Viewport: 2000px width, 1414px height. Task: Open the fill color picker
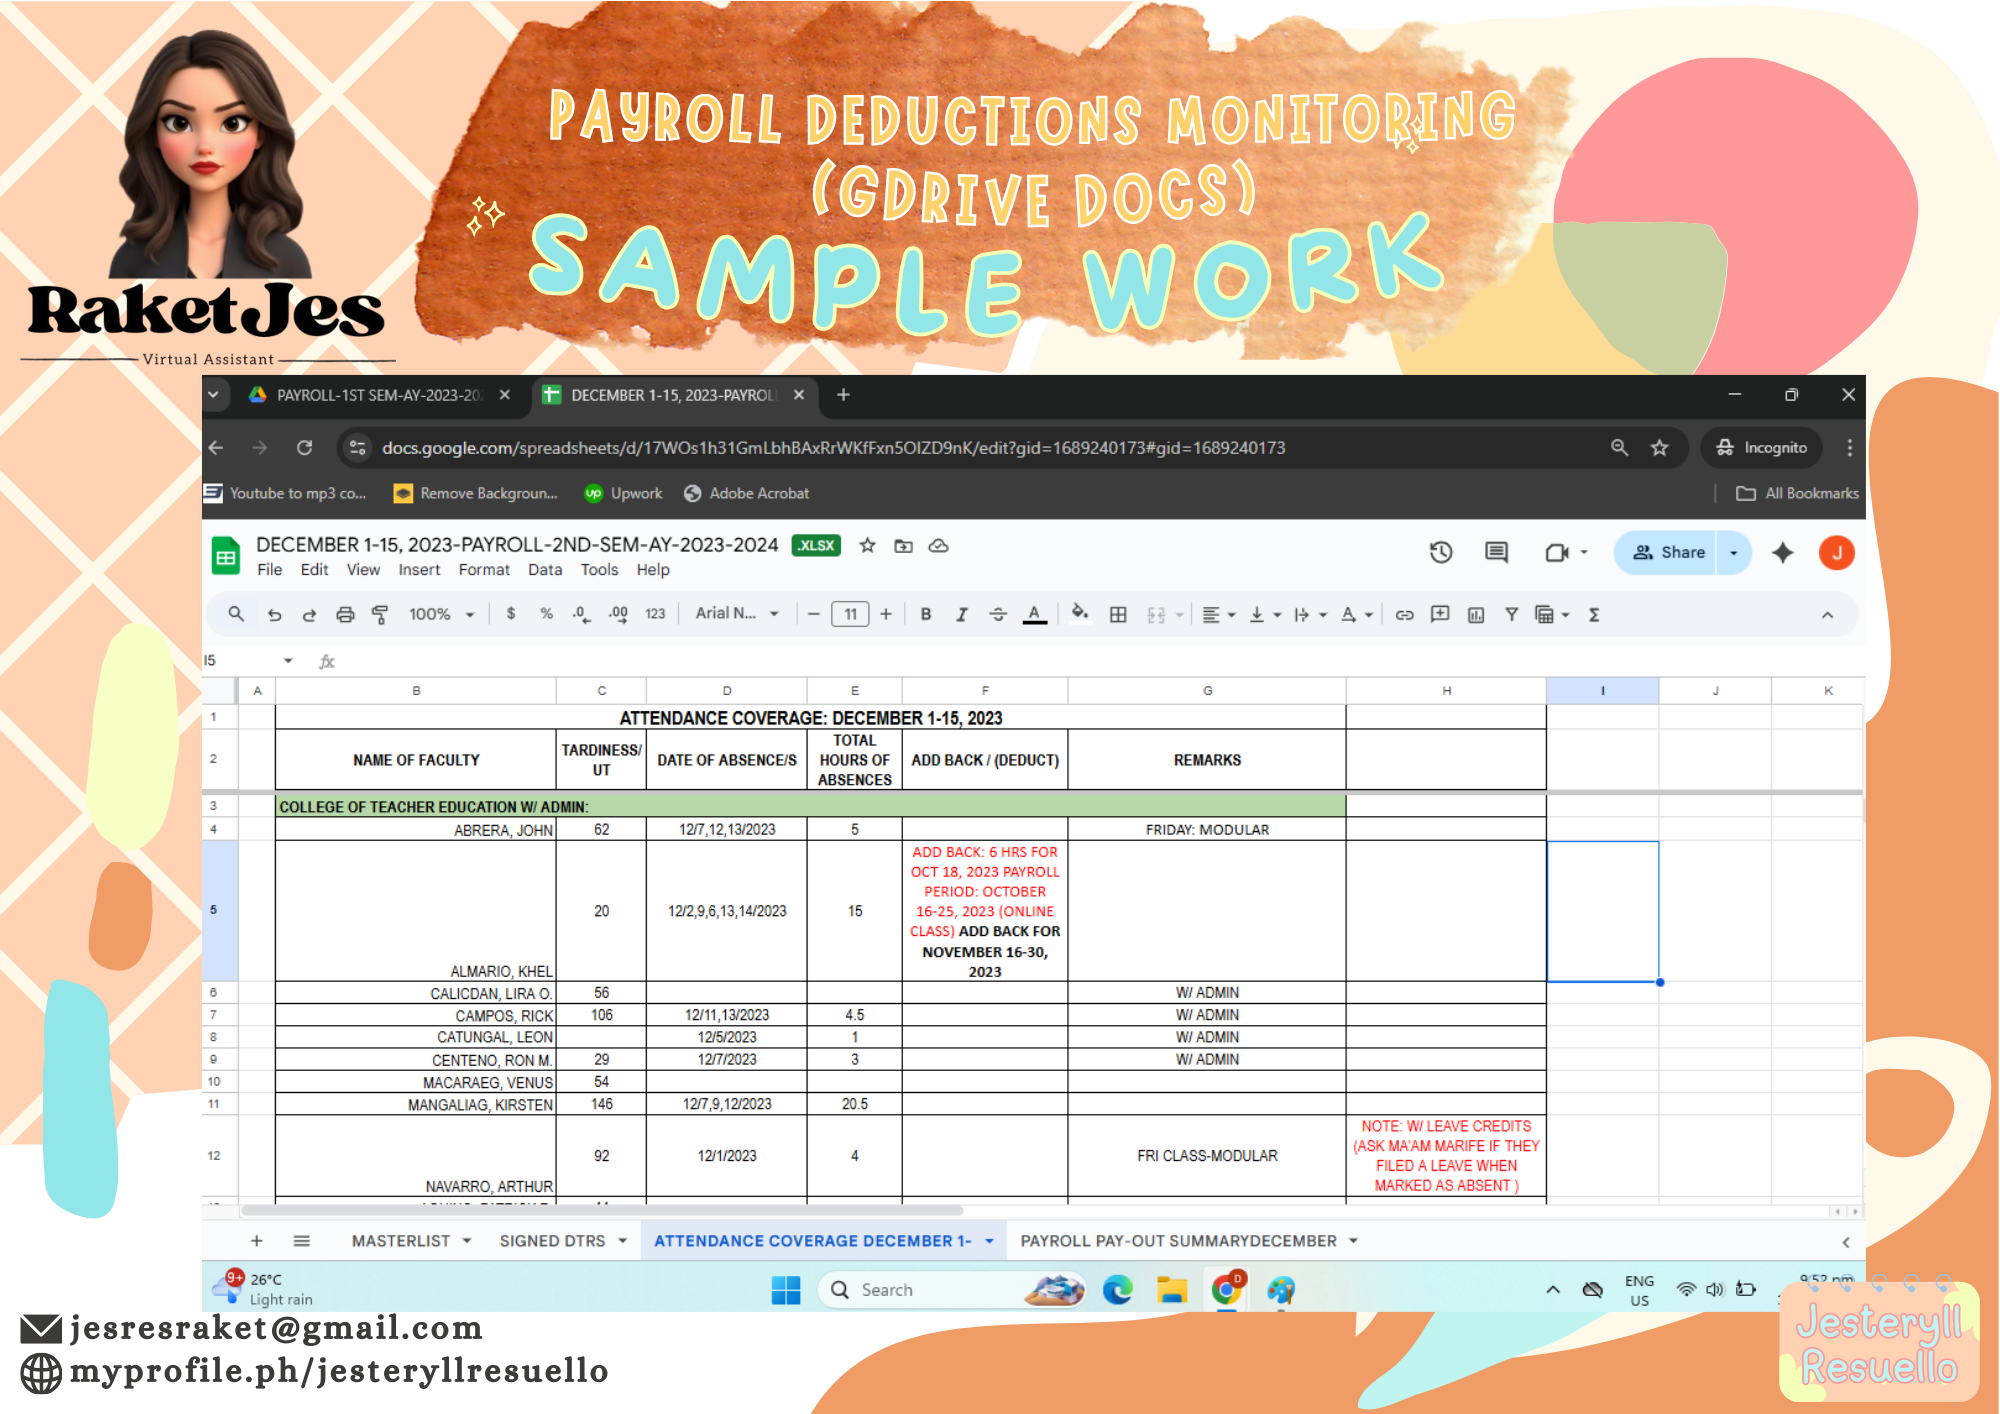tap(1080, 614)
